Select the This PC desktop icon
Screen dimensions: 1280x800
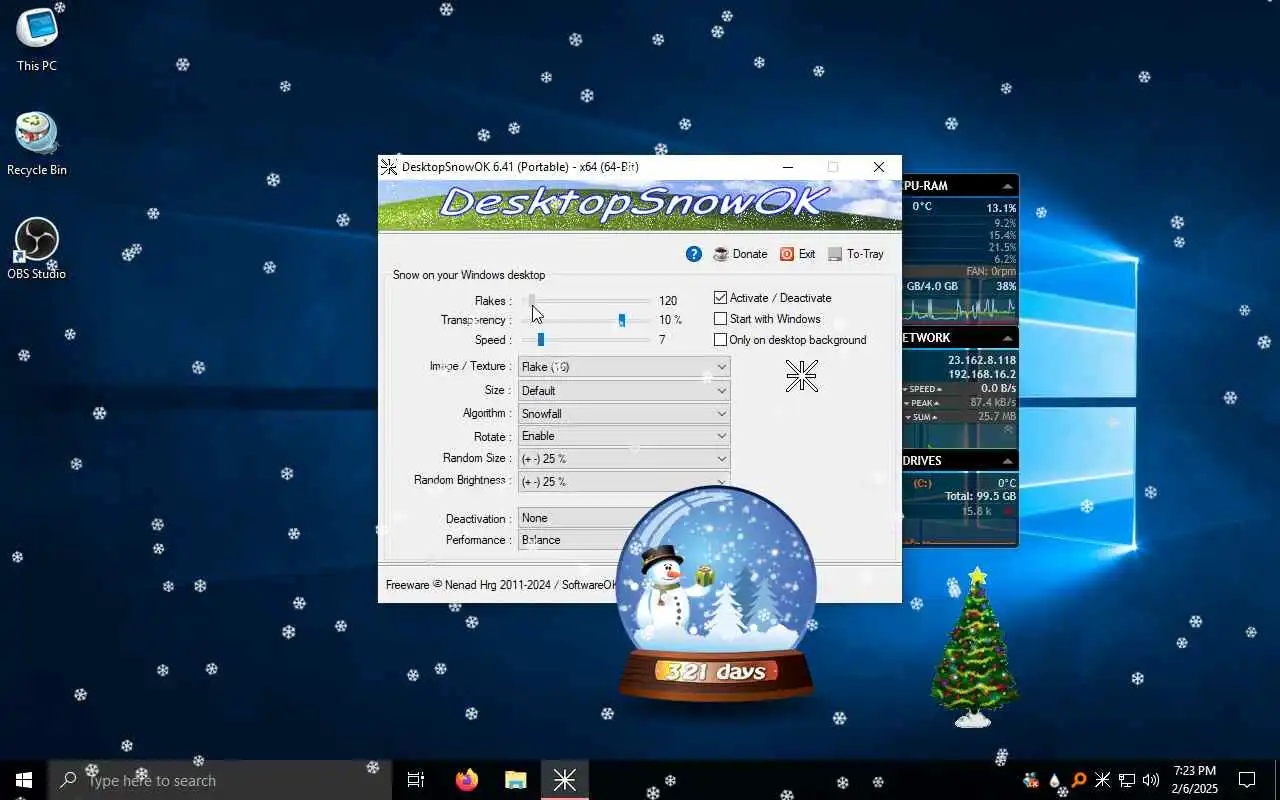pos(37,40)
